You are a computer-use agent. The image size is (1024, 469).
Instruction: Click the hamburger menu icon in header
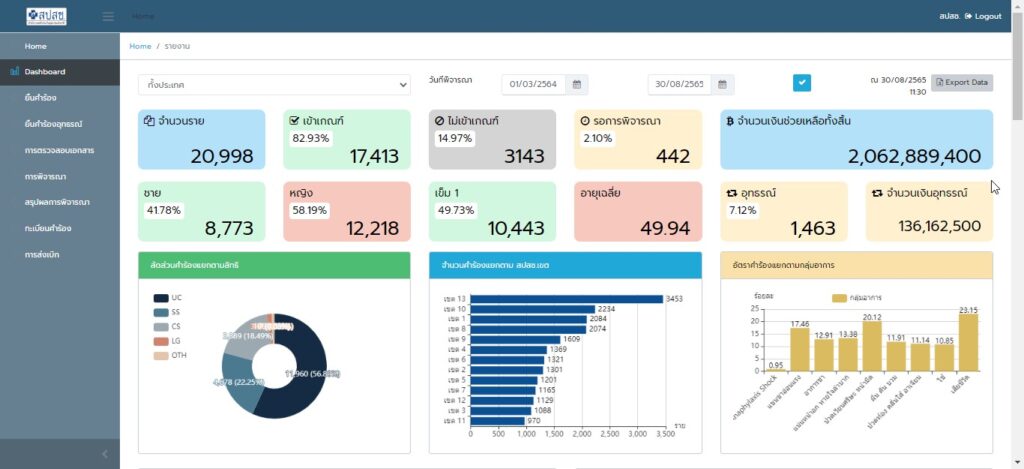tap(108, 16)
